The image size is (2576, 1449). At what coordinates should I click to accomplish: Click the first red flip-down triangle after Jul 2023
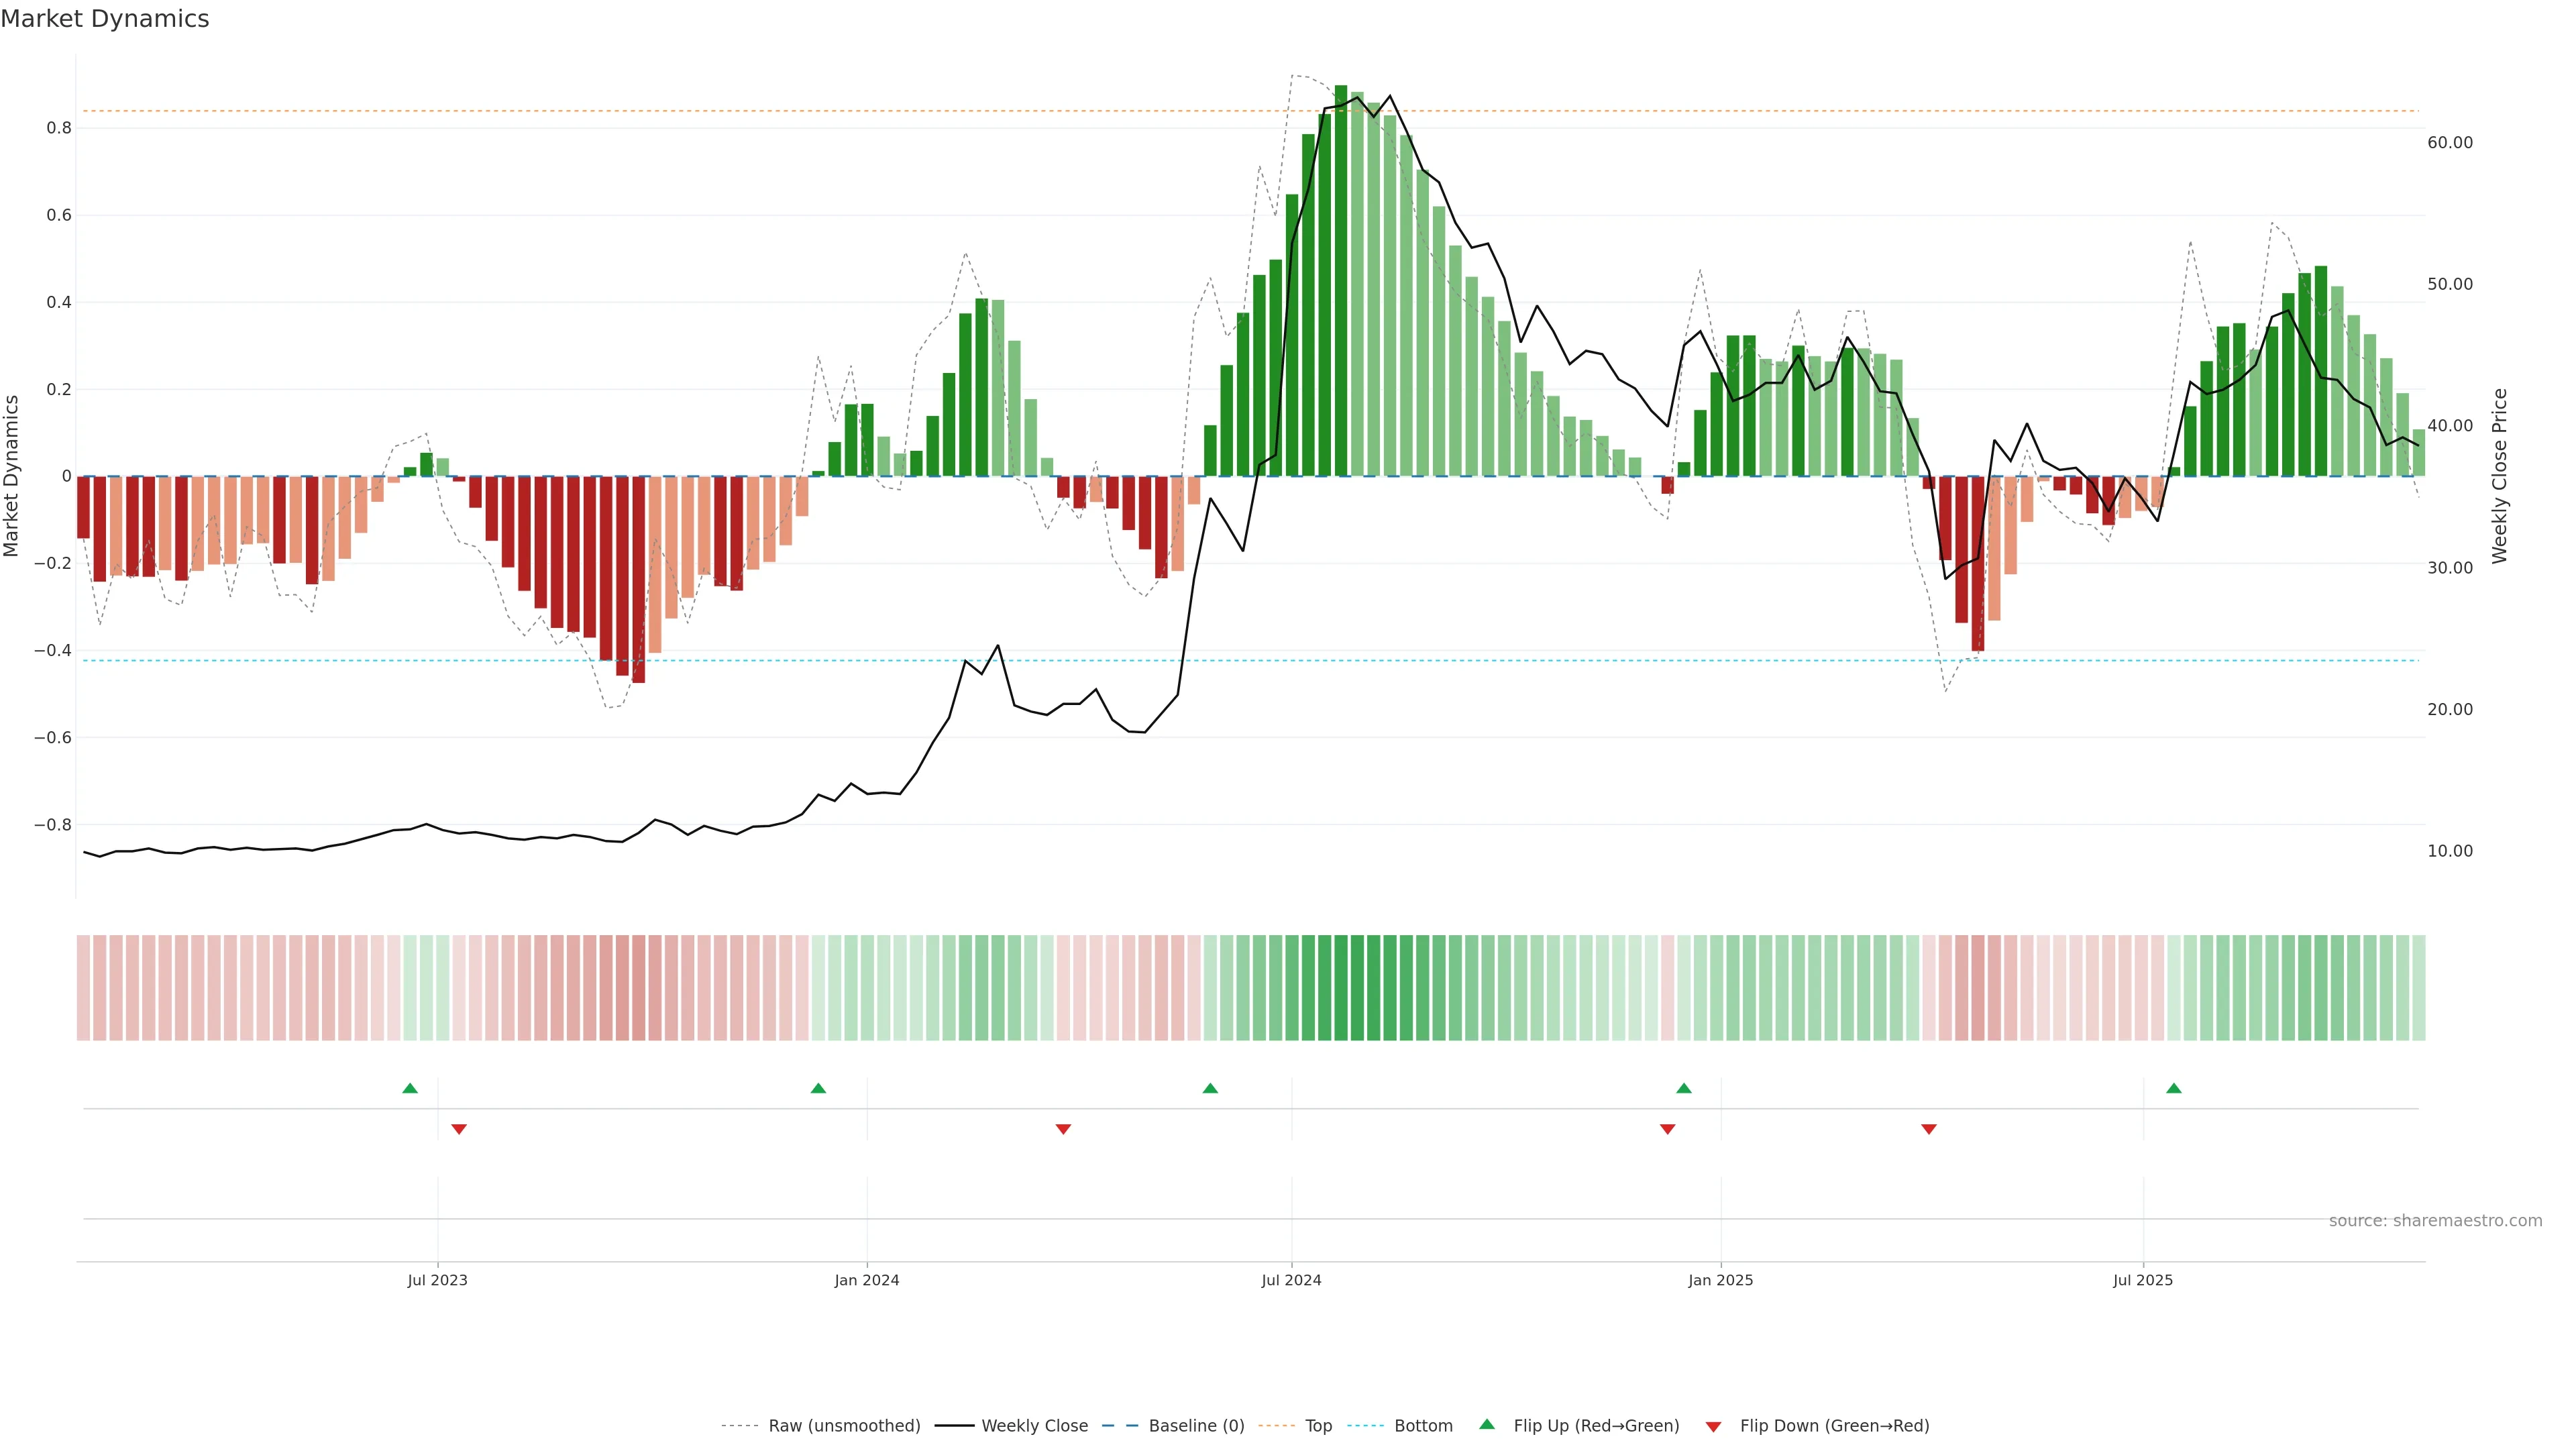point(459,1129)
